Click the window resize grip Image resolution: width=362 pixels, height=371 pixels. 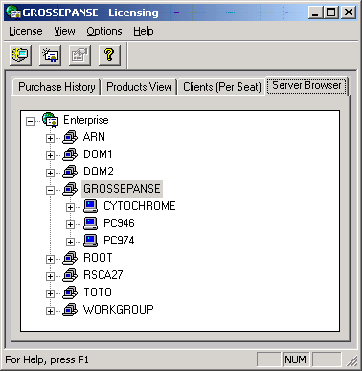tap(352, 361)
